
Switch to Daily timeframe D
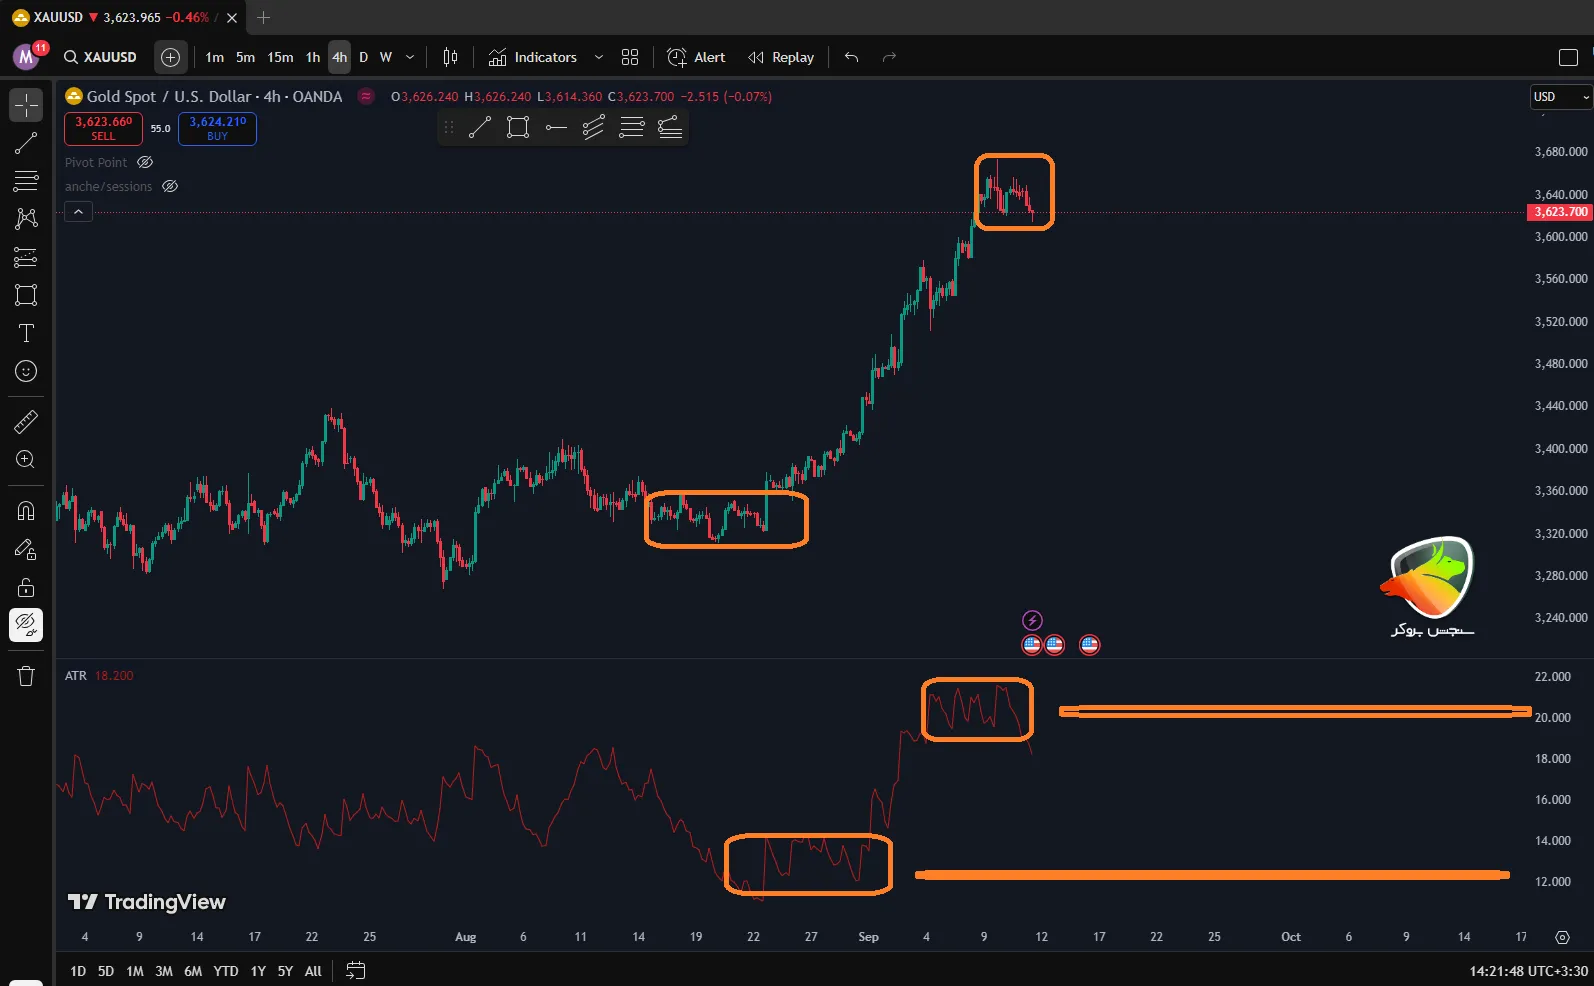click(363, 57)
